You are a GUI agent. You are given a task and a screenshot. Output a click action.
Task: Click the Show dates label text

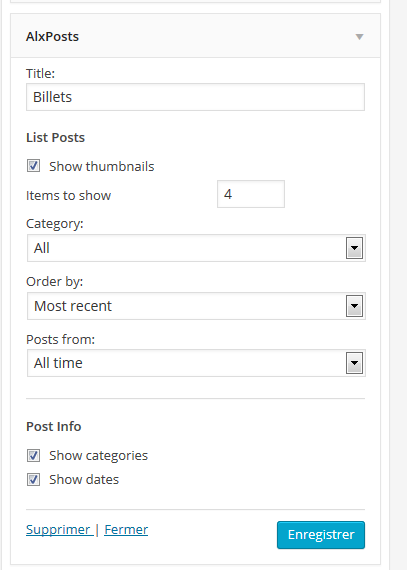84,479
